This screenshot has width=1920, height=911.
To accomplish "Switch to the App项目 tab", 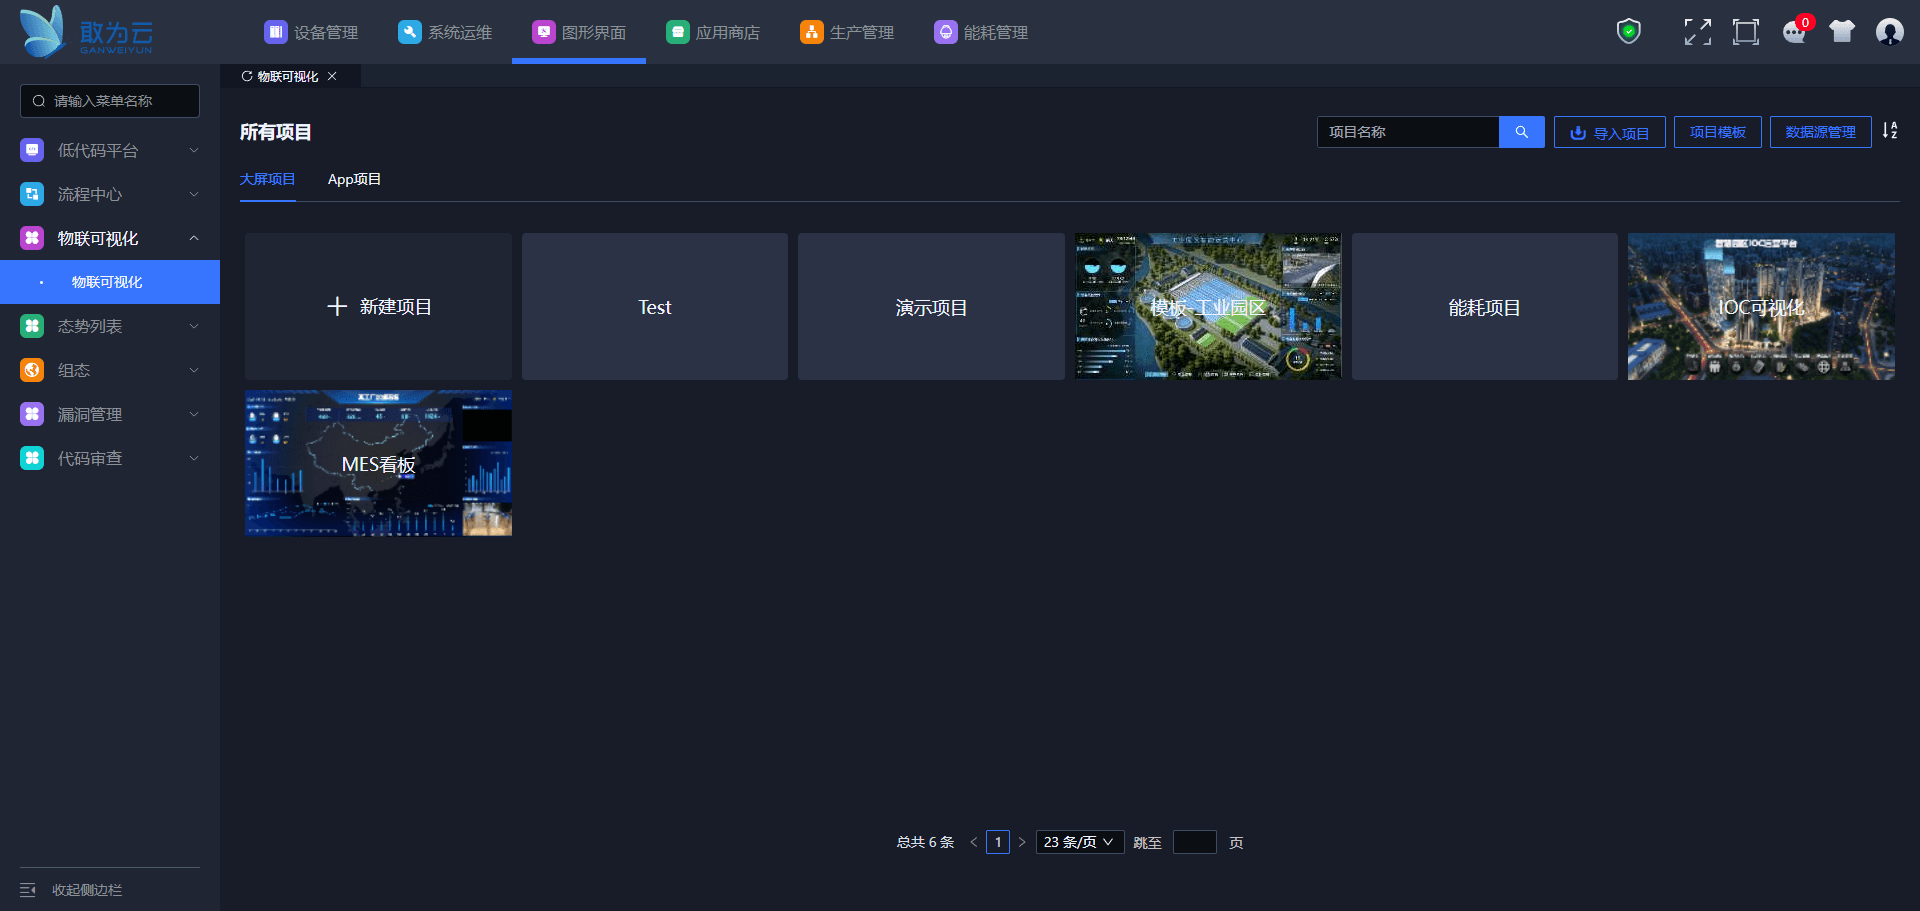I will point(354,180).
